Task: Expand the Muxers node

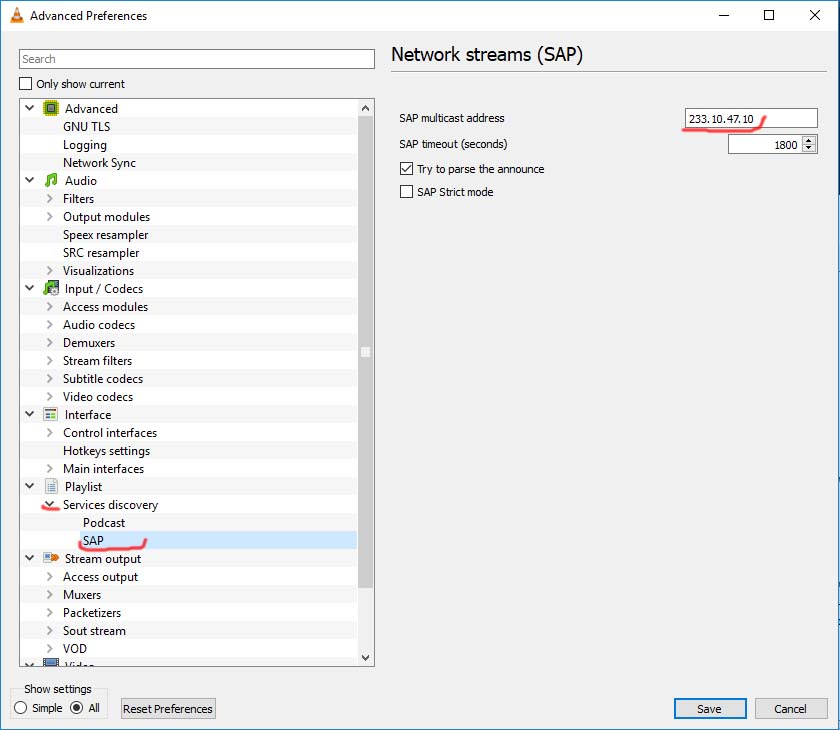Action: point(50,594)
